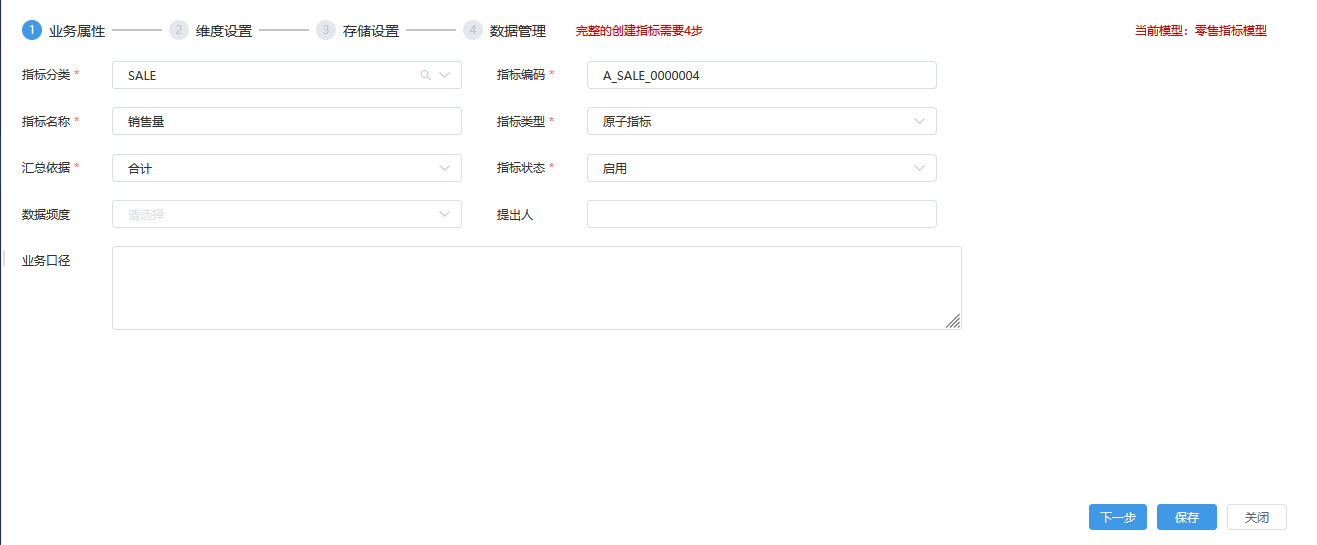The image size is (1317, 545).
Task: Click the step 4 circle icon
Action: click(x=472, y=30)
